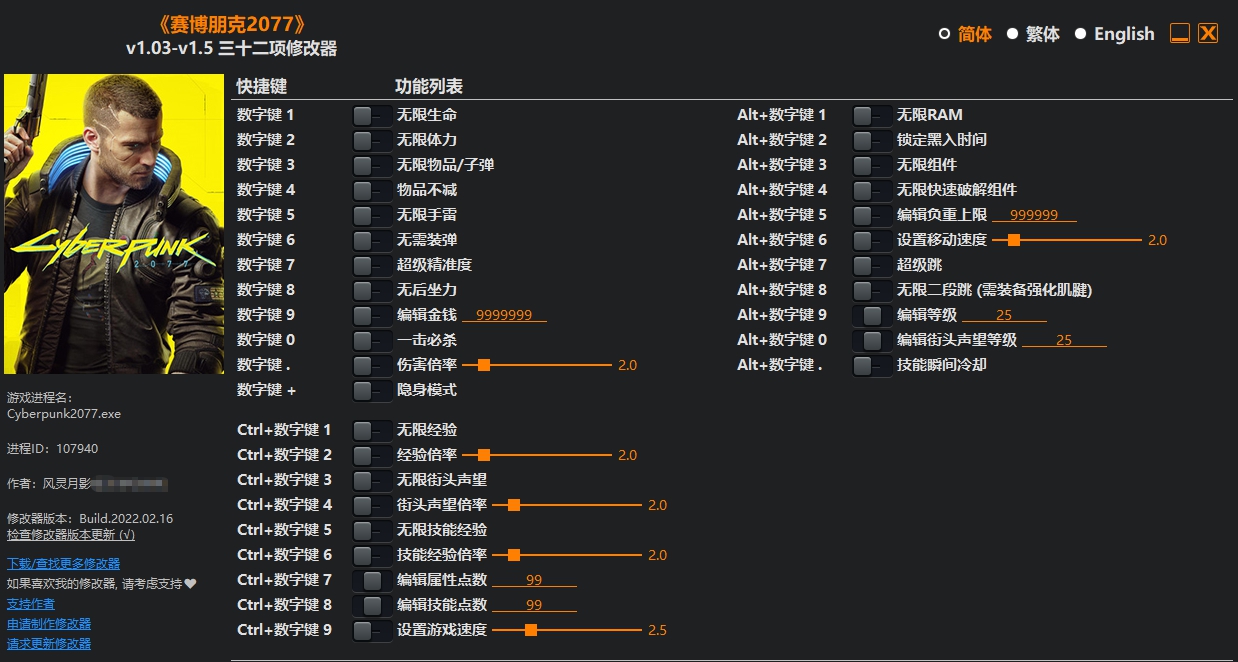
Task: Toggle 超级跳 super jump on
Action: coord(871,264)
